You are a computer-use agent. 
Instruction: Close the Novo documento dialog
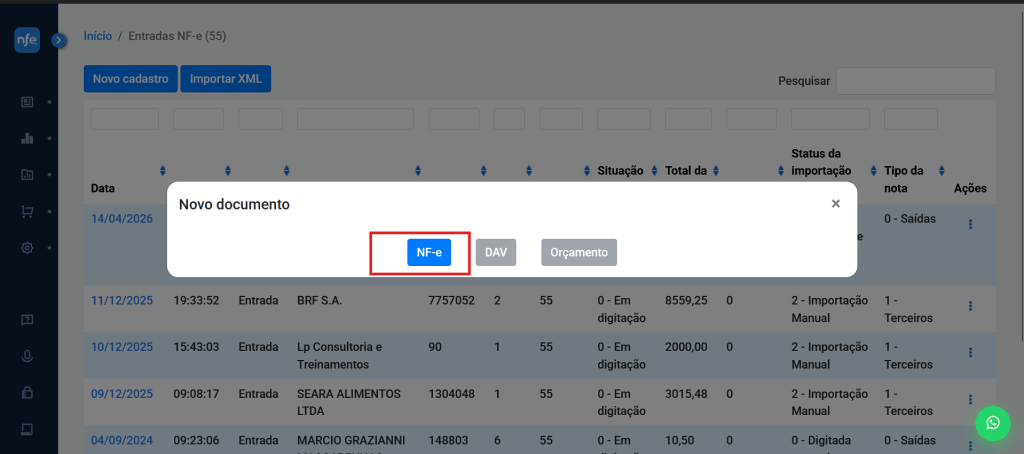pyautogui.click(x=835, y=204)
